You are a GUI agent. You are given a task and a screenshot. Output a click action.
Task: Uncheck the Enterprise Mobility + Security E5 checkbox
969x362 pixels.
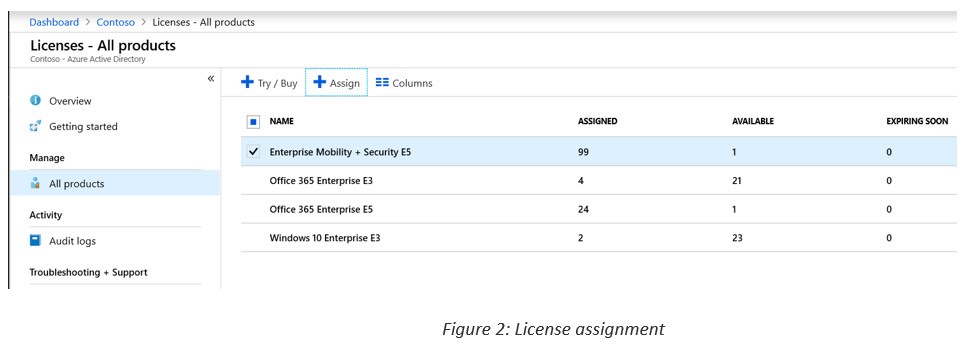point(253,151)
